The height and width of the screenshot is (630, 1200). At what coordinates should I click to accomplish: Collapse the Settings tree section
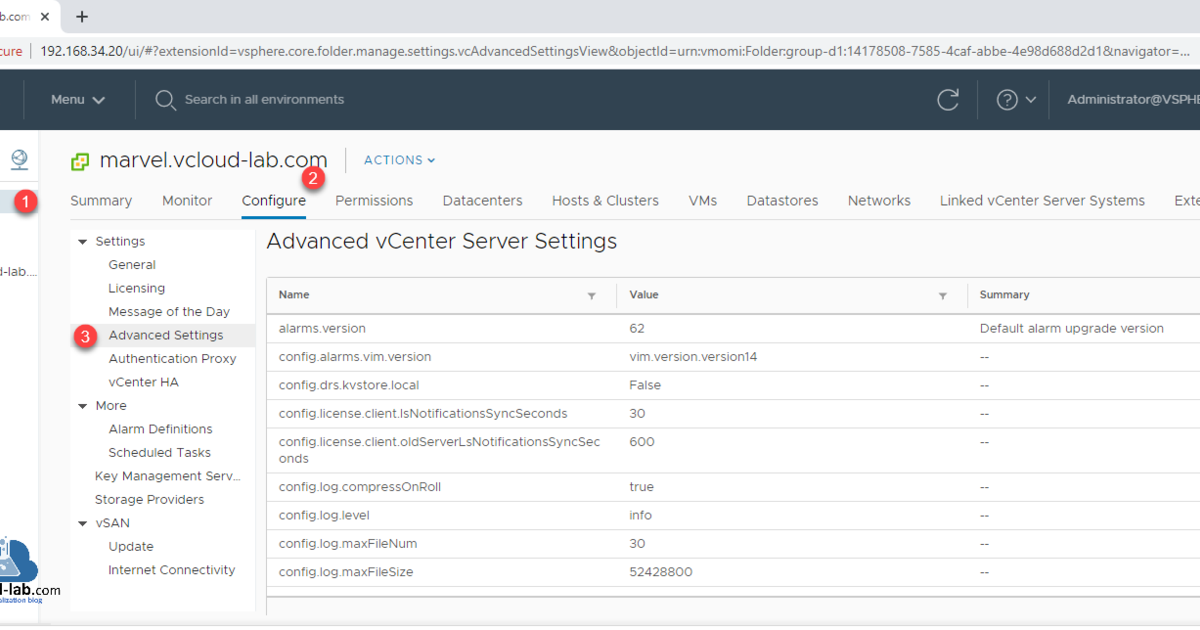pyautogui.click(x=83, y=242)
